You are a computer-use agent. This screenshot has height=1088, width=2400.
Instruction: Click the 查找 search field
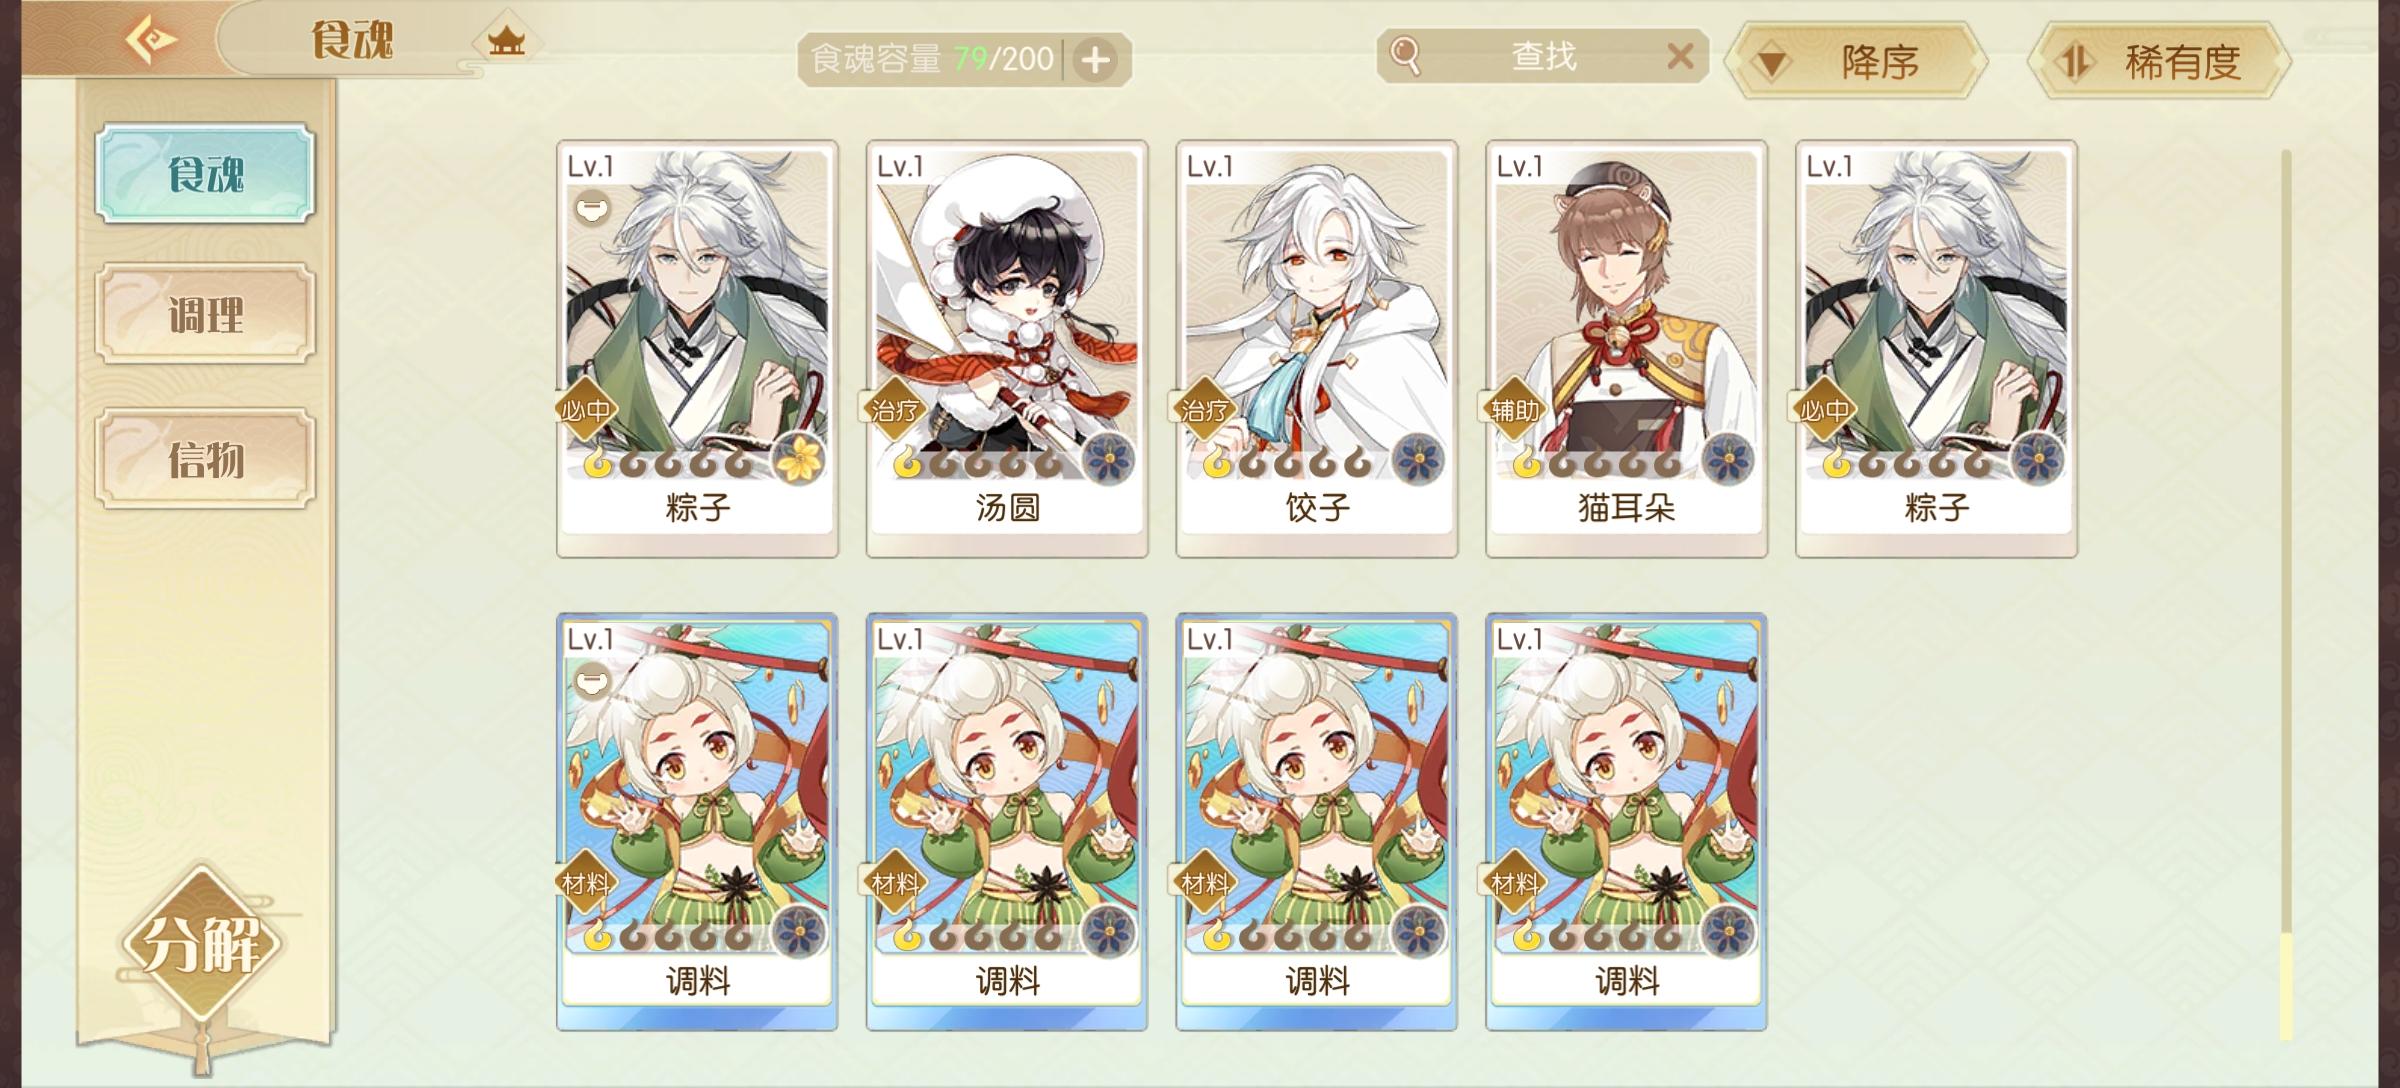pyautogui.click(x=1543, y=57)
